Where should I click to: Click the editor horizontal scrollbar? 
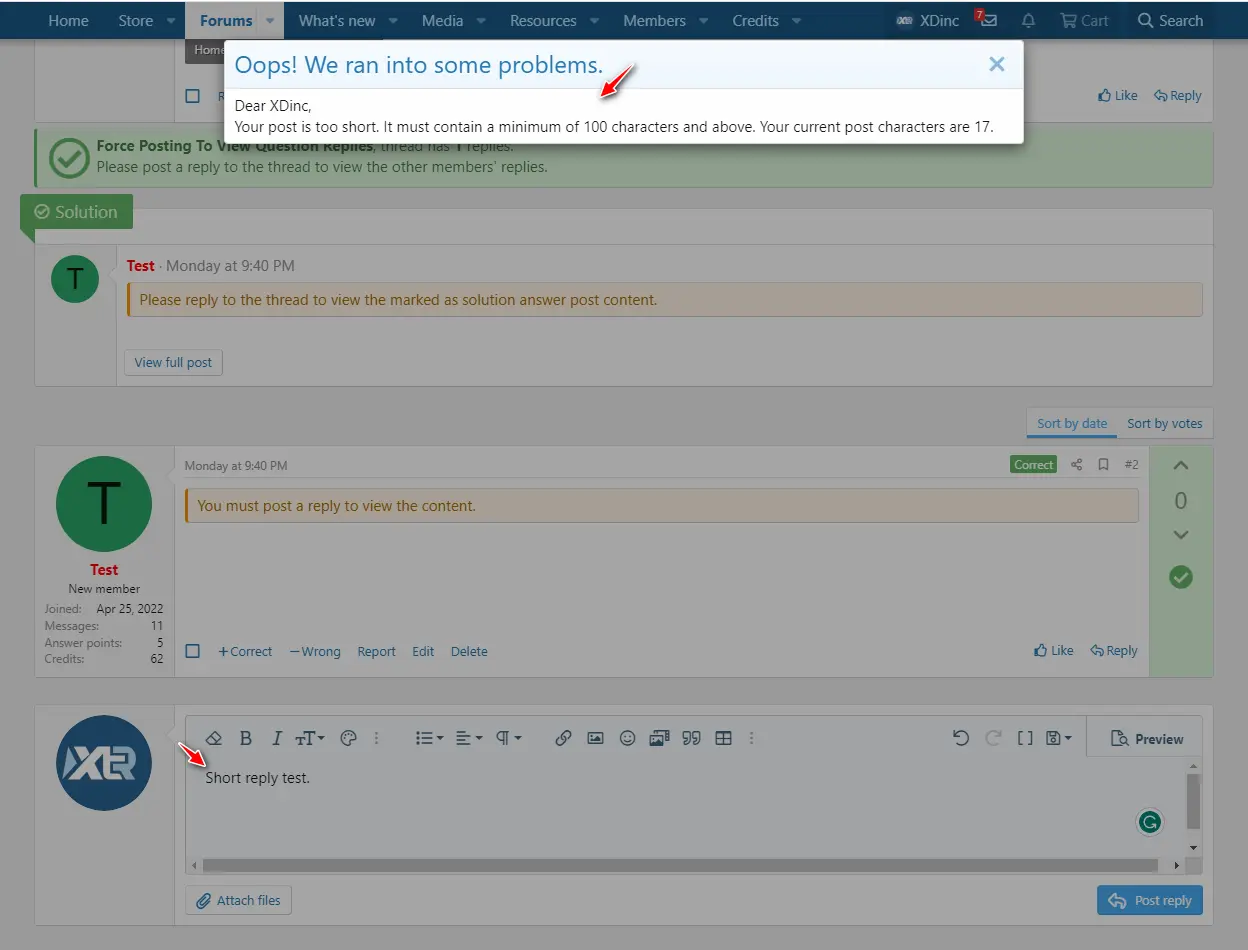coord(680,865)
